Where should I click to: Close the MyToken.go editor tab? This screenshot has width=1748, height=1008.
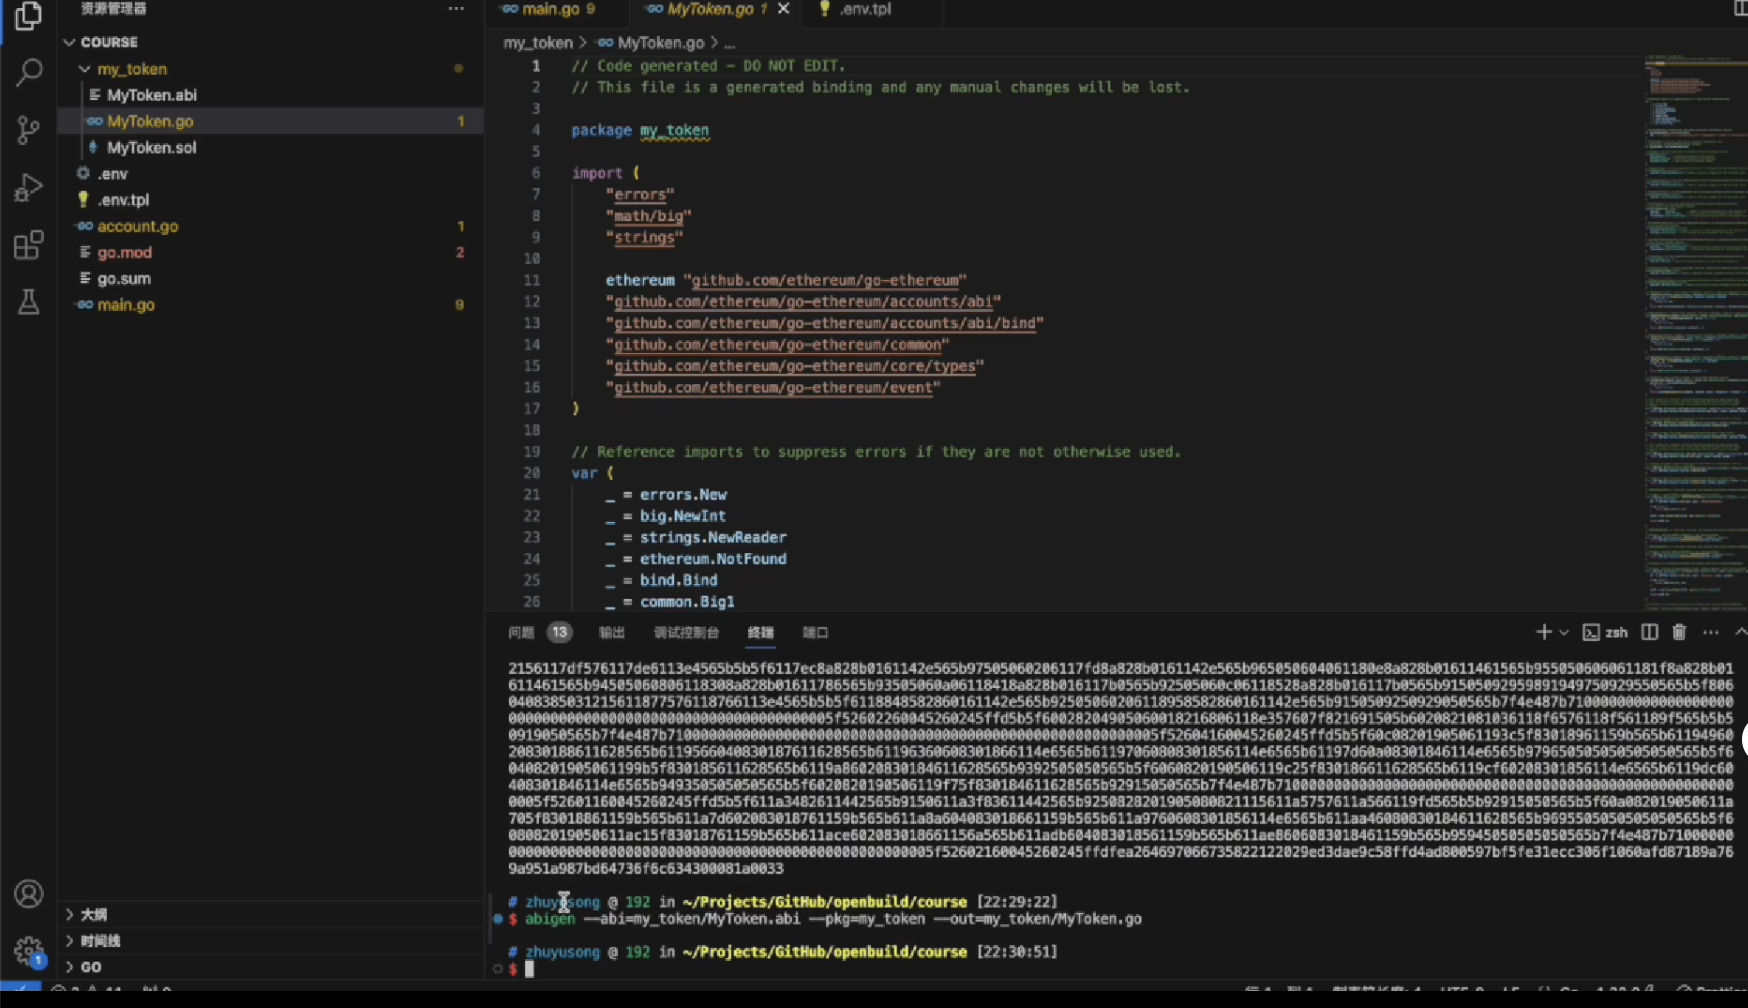pos(784,9)
